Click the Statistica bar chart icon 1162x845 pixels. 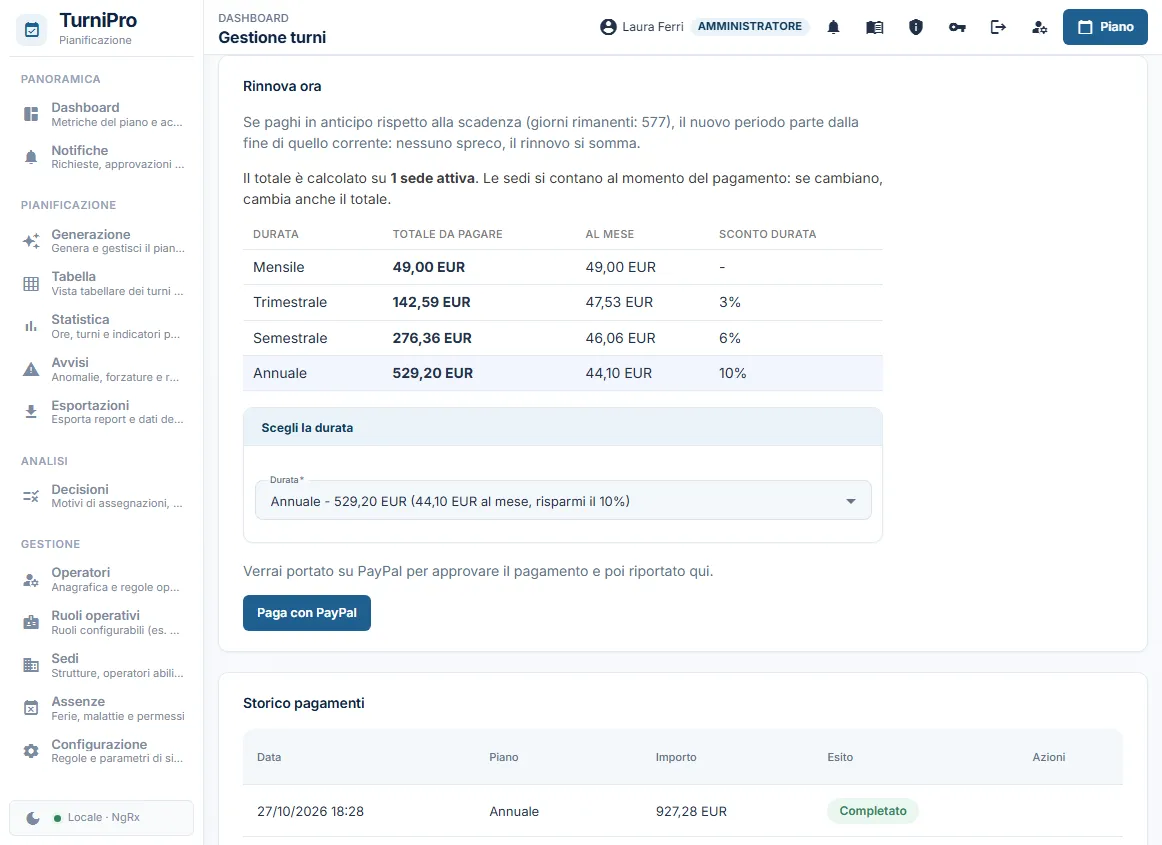click(31, 326)
